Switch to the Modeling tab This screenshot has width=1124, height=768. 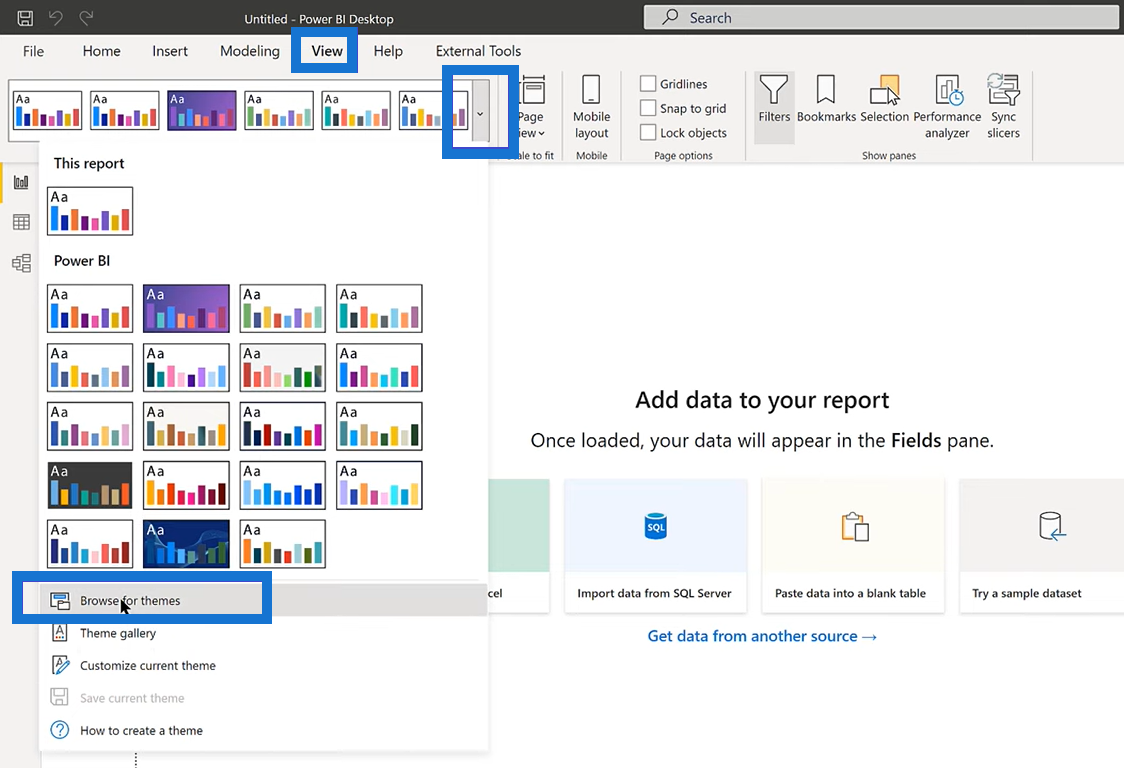tap(249, 51)
